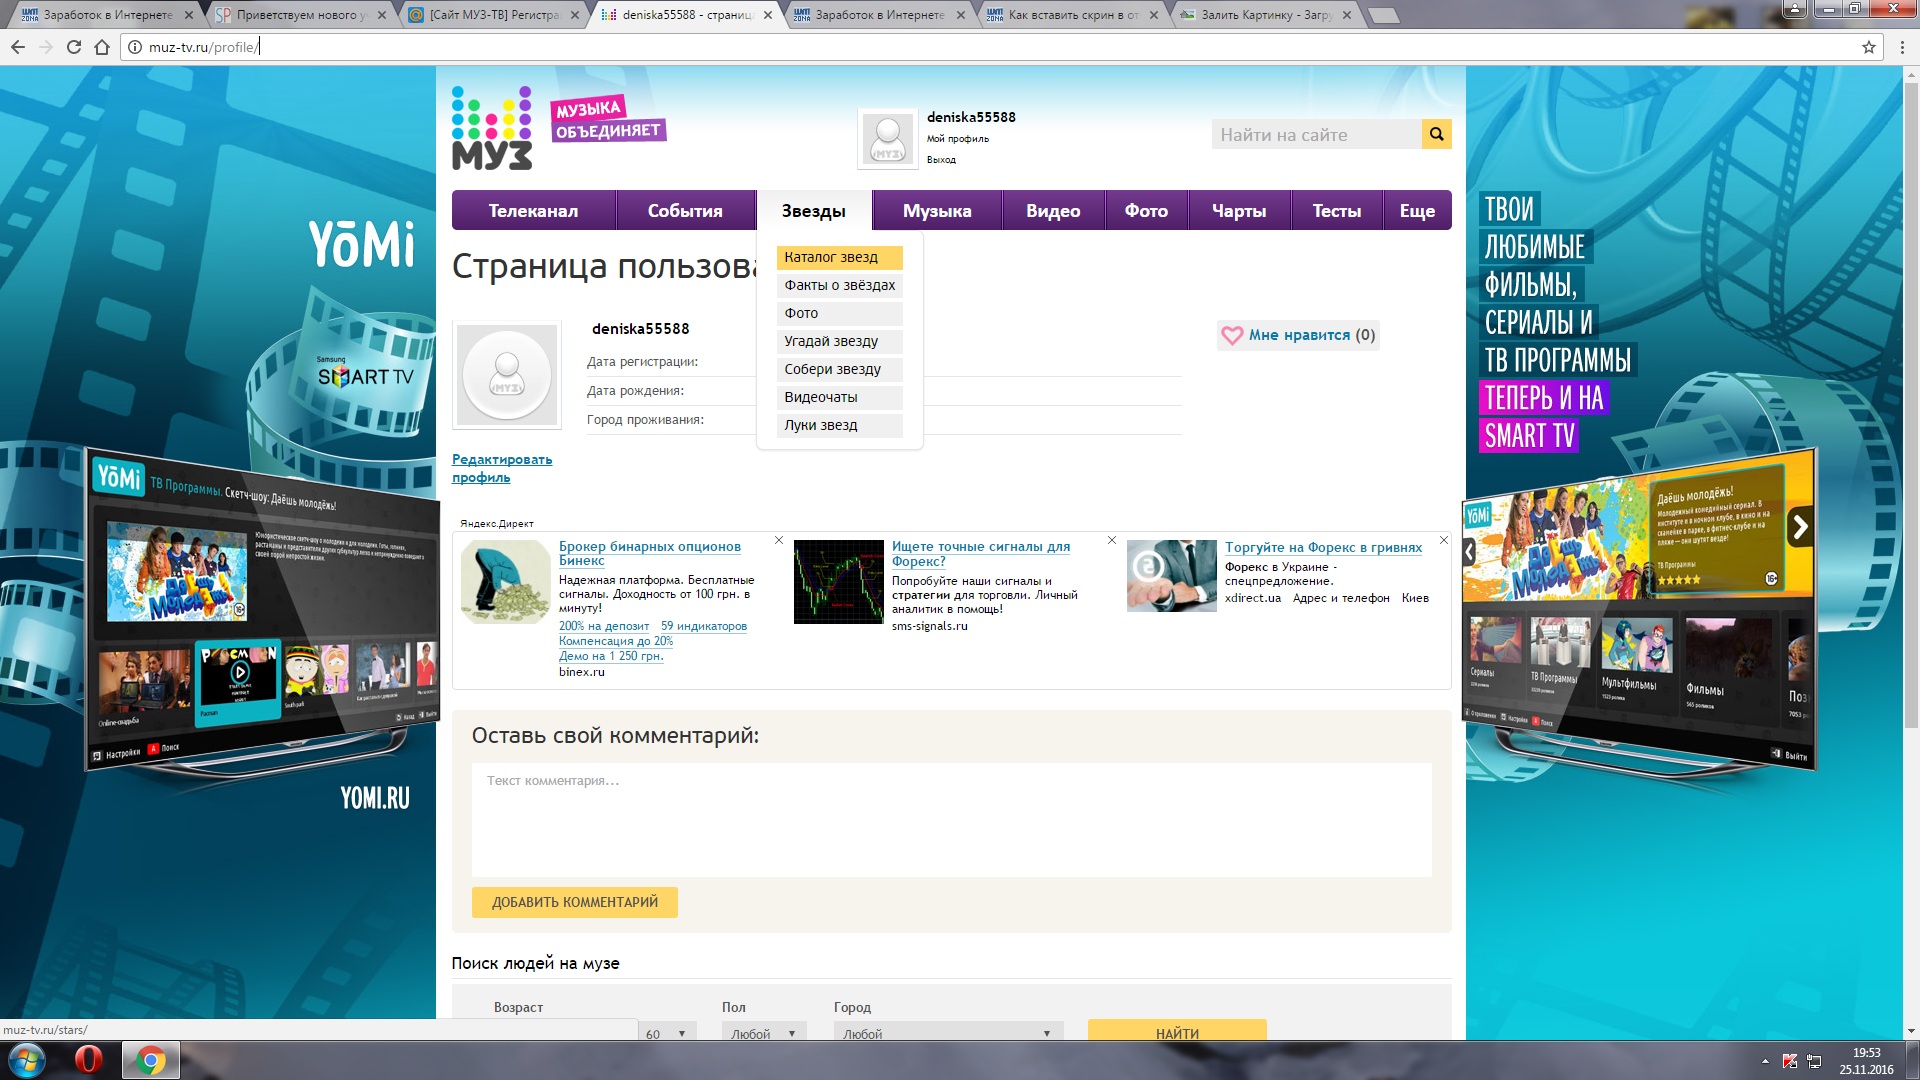Click the taskbar clock

1866,1061
